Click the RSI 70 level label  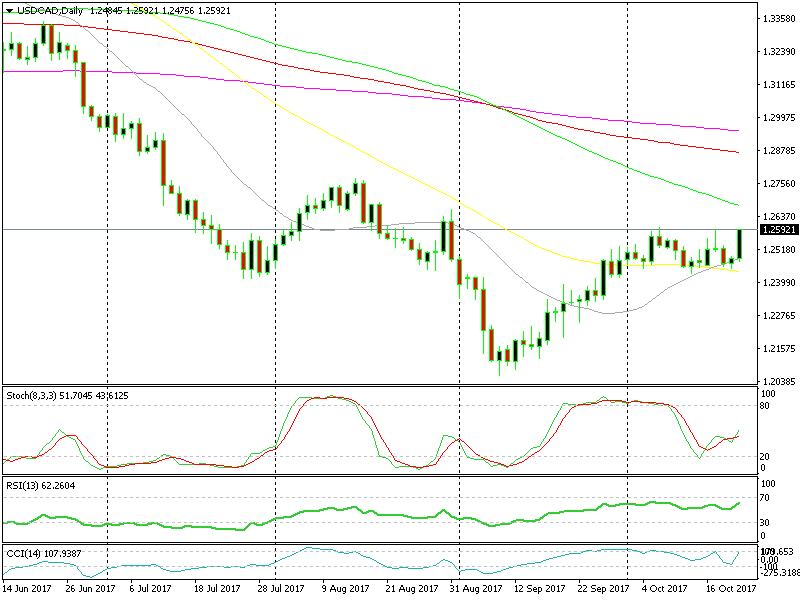coord(765,497)
